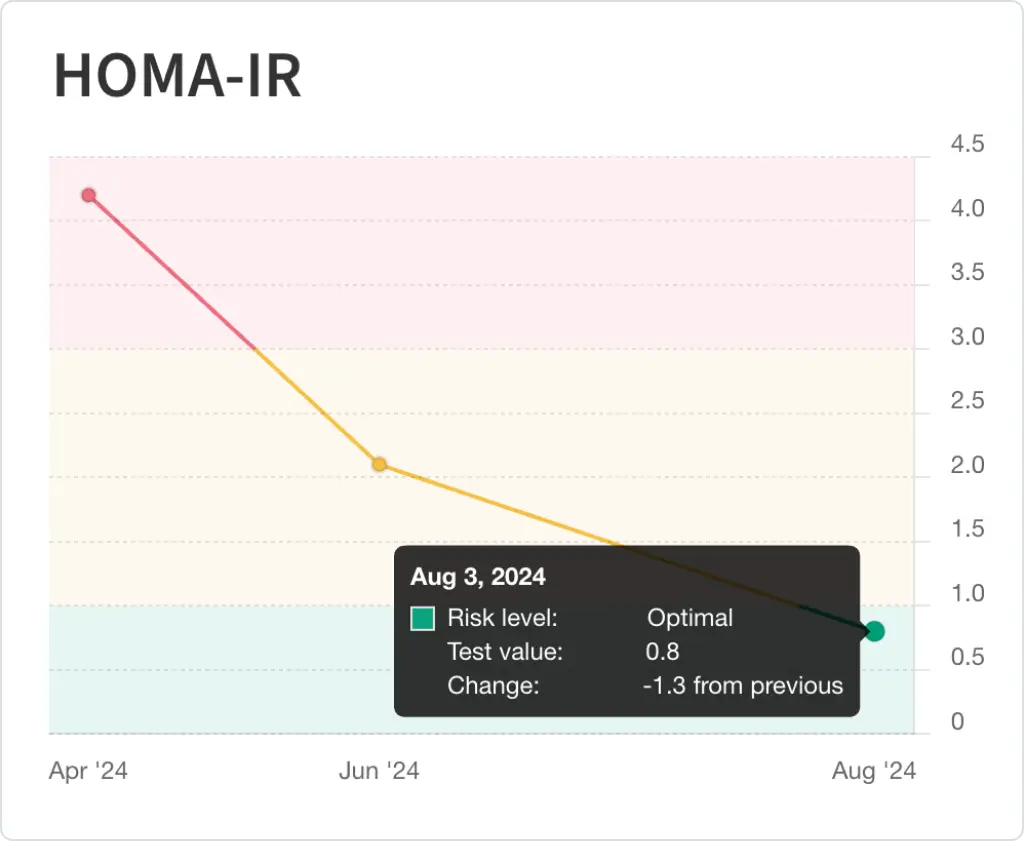Viewport: 1024px width, 841px height.
Task: Select the Jun '24 axis label
Action: (379, 771)
